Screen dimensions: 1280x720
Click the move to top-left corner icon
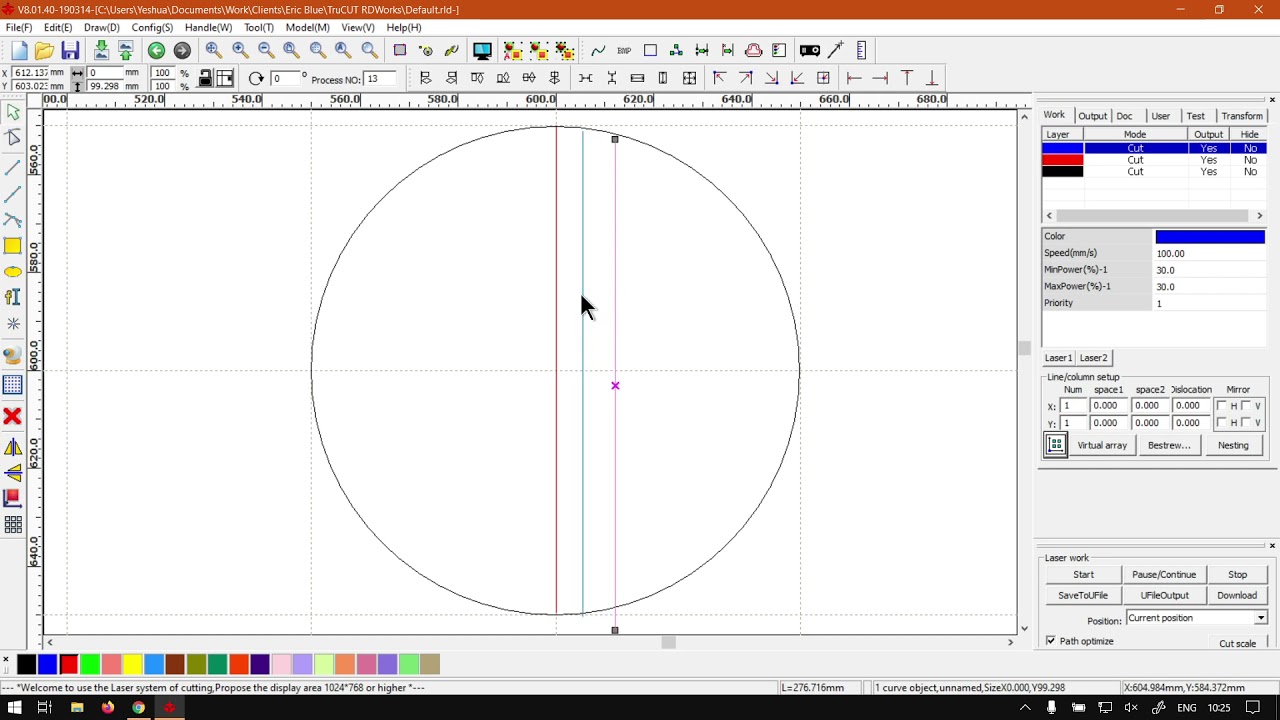click(719, 78)
